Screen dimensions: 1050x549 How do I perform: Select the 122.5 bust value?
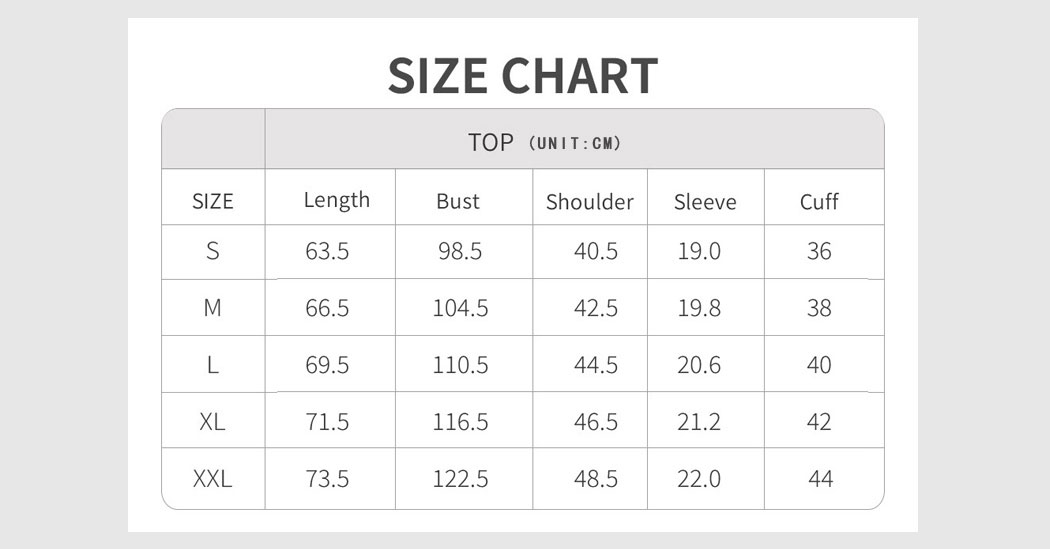(461, 479)
